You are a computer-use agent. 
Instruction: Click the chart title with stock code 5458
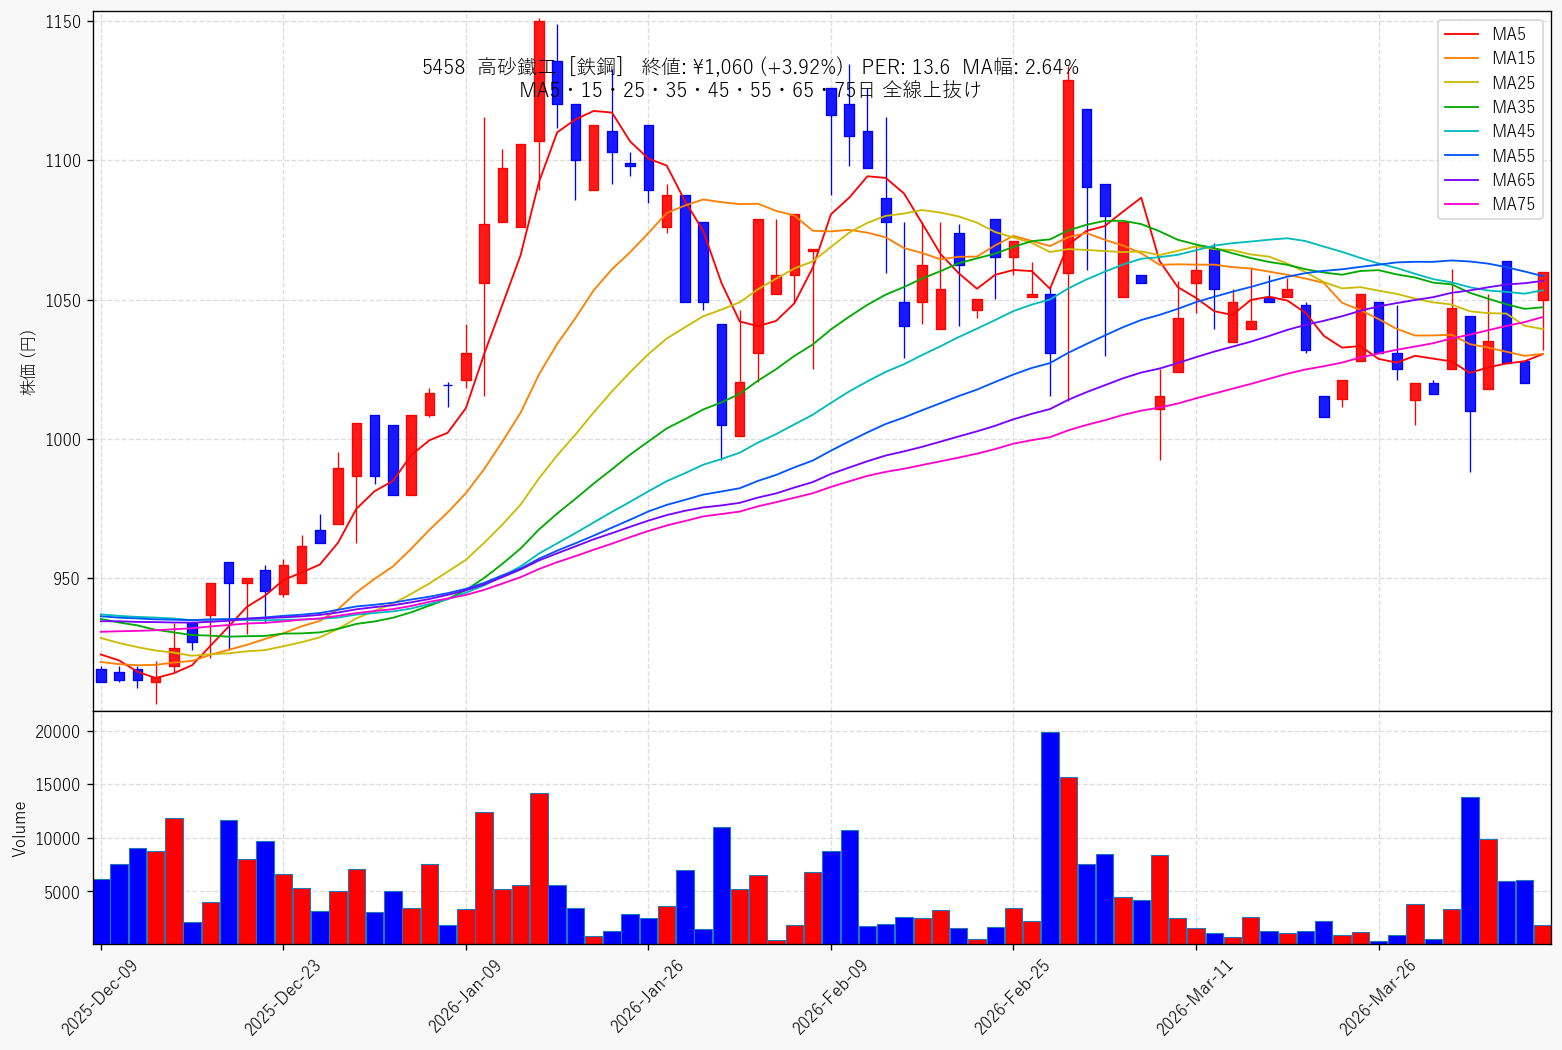point(750,67)
